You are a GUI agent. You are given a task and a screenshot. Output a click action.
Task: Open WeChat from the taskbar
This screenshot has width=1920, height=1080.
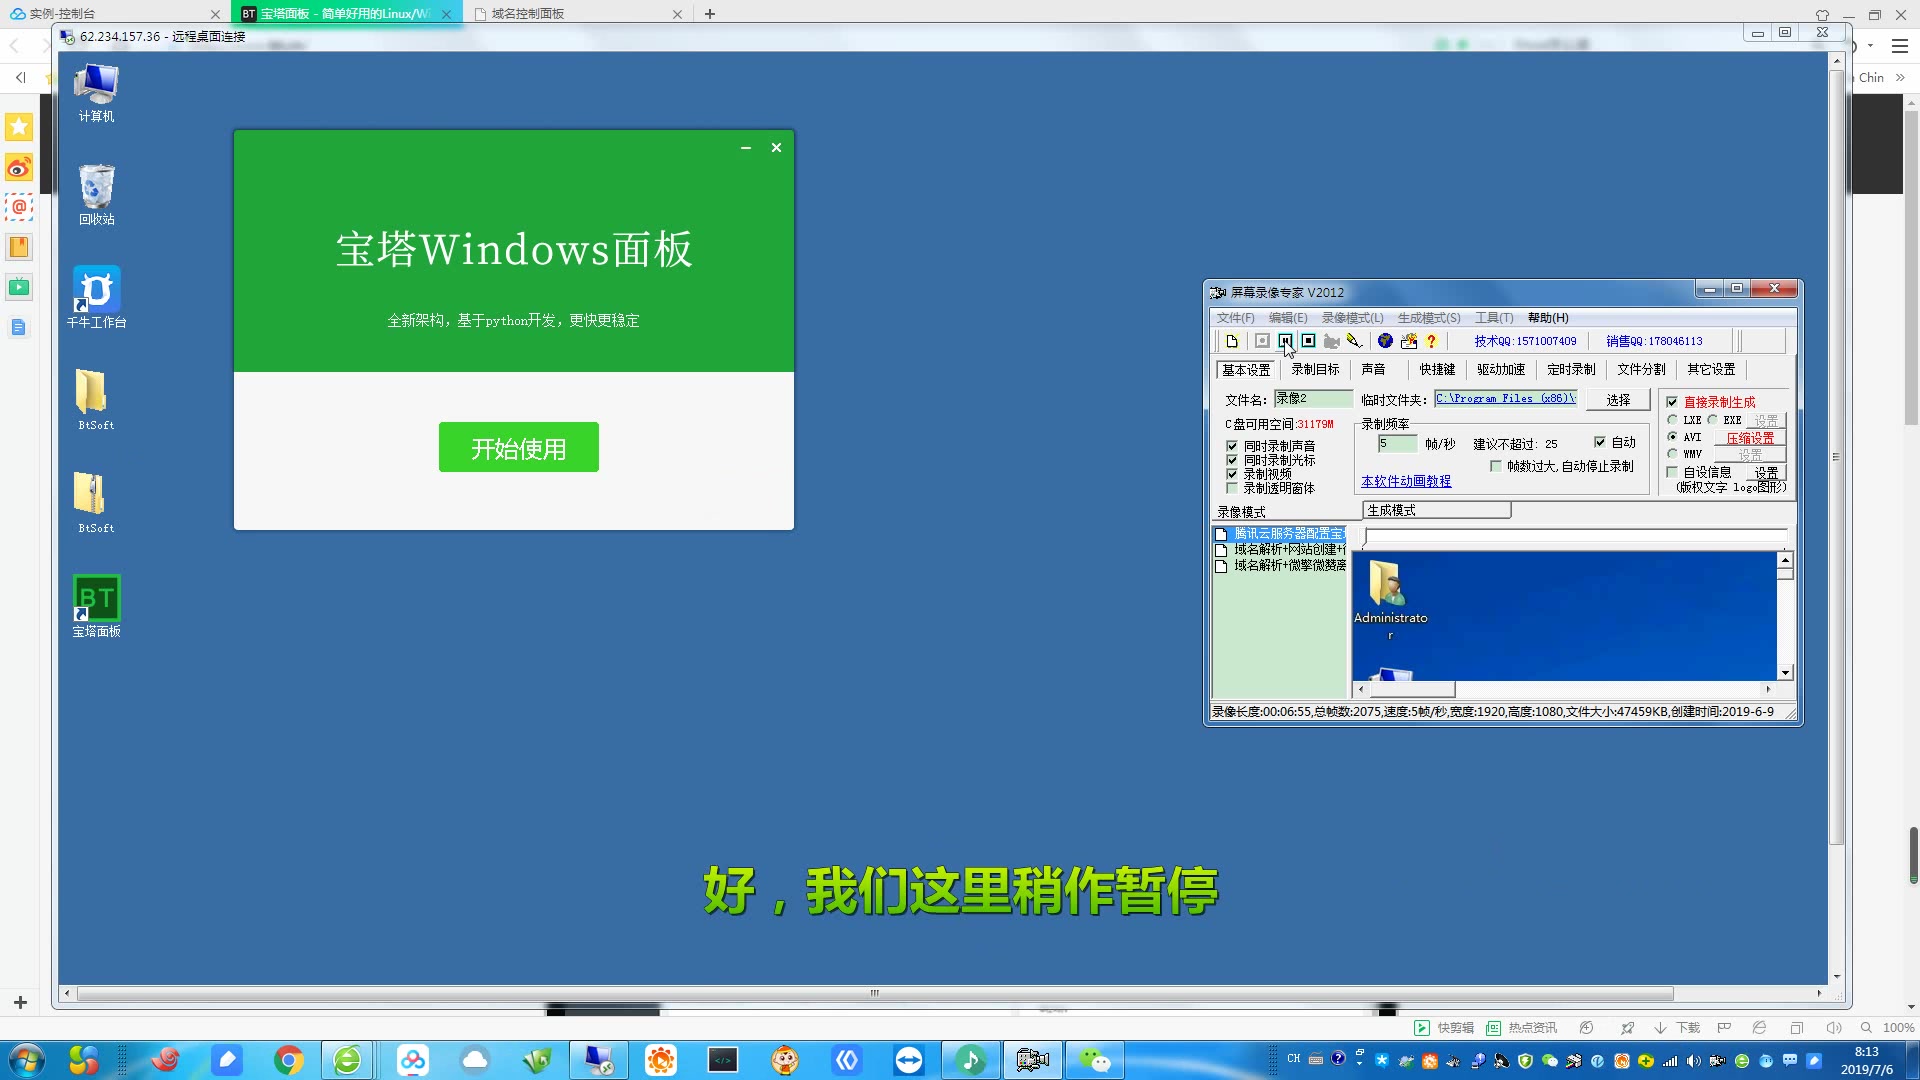coord(1094,1060)
